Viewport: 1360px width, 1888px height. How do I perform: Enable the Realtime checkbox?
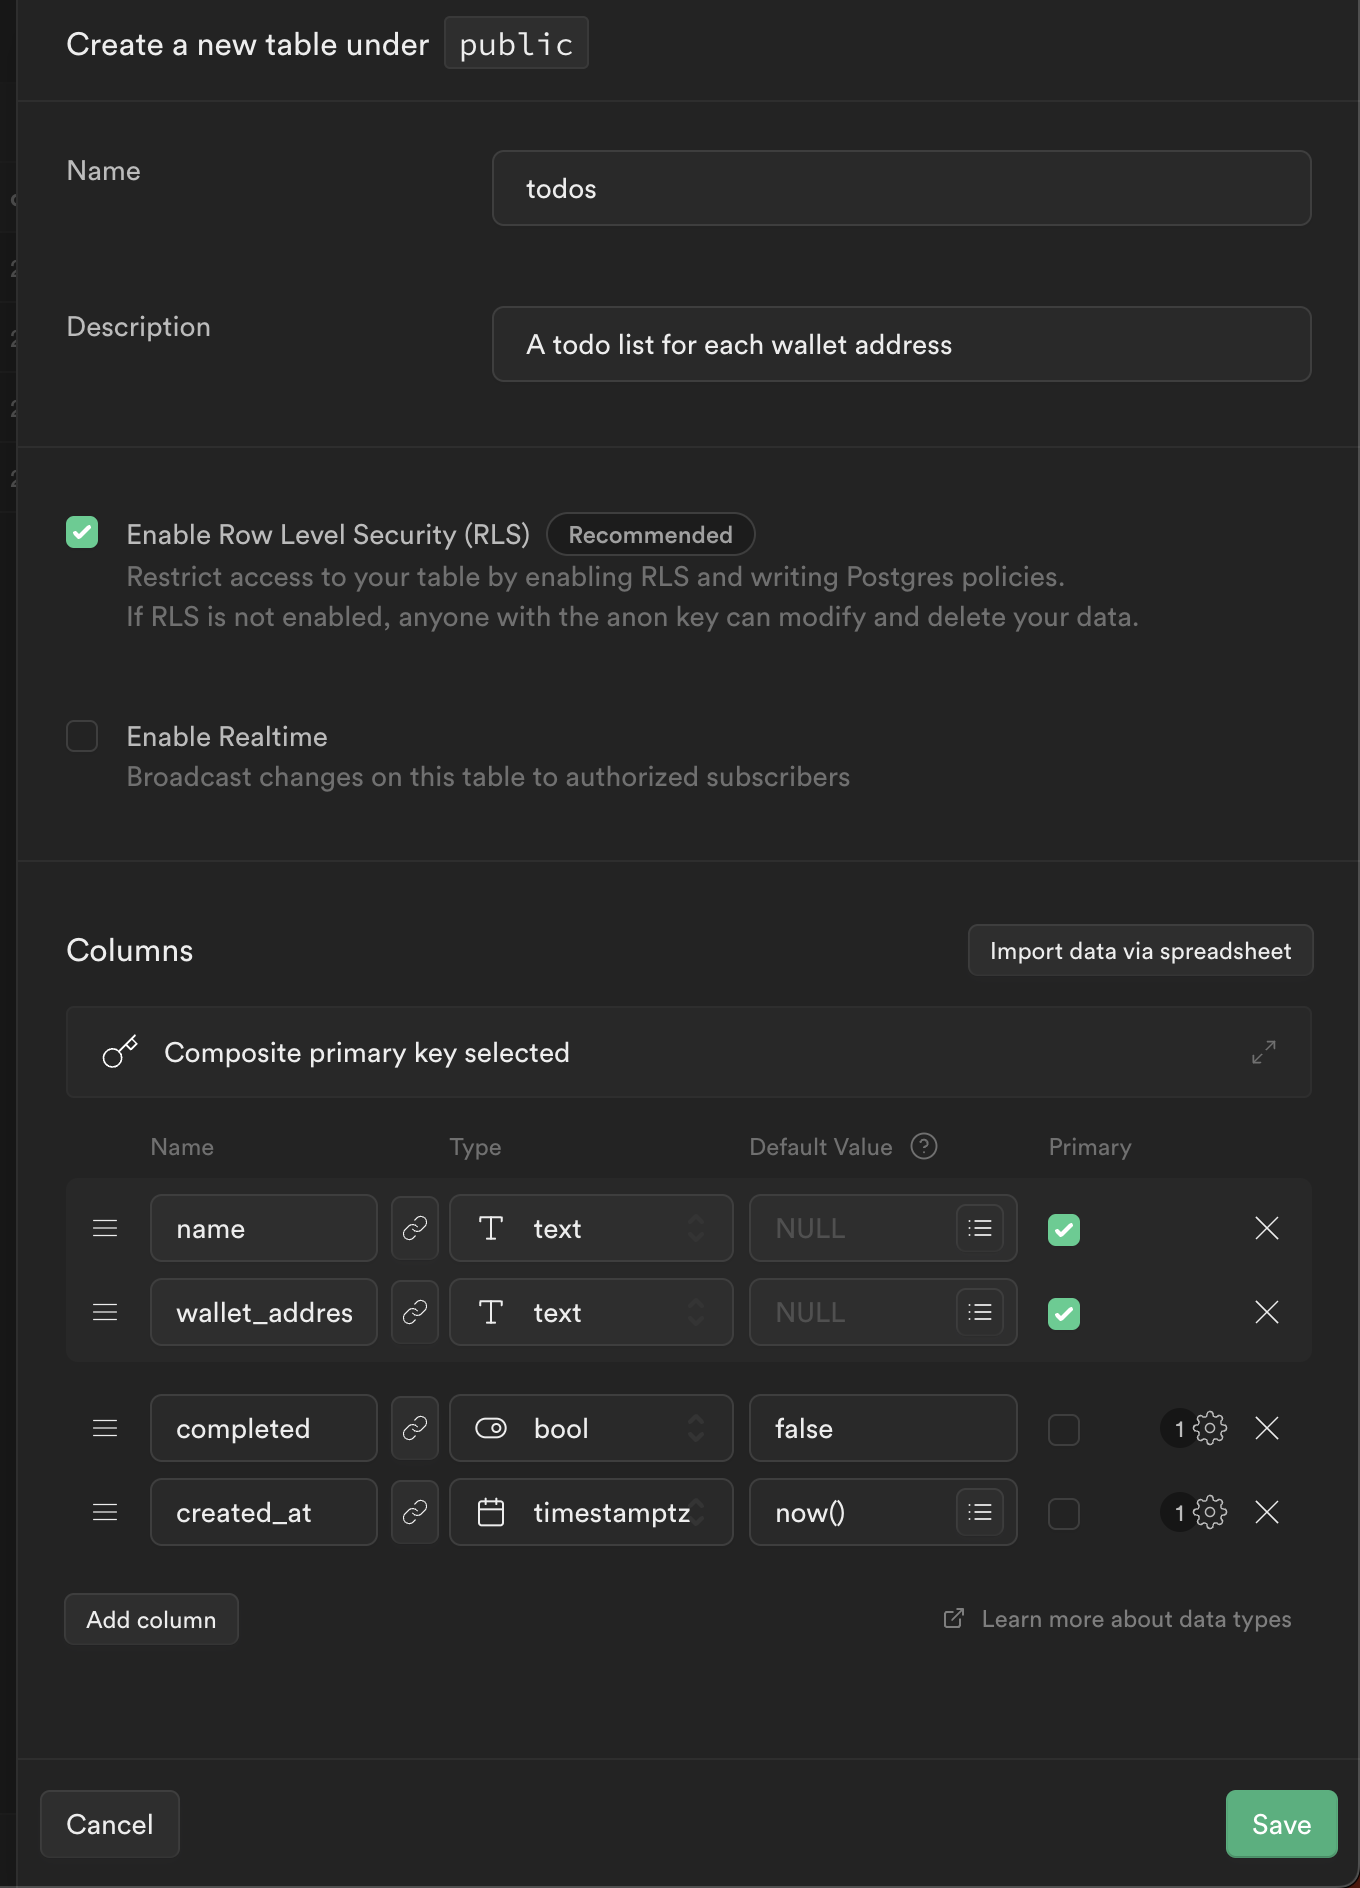[x=82, y=736]
